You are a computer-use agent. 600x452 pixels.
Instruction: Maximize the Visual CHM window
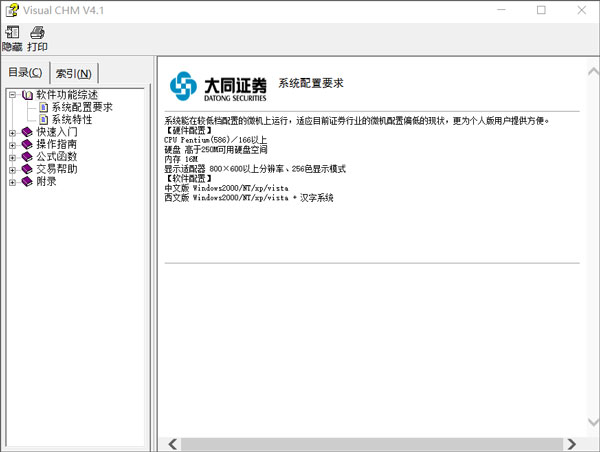click(x=541, y=10)
